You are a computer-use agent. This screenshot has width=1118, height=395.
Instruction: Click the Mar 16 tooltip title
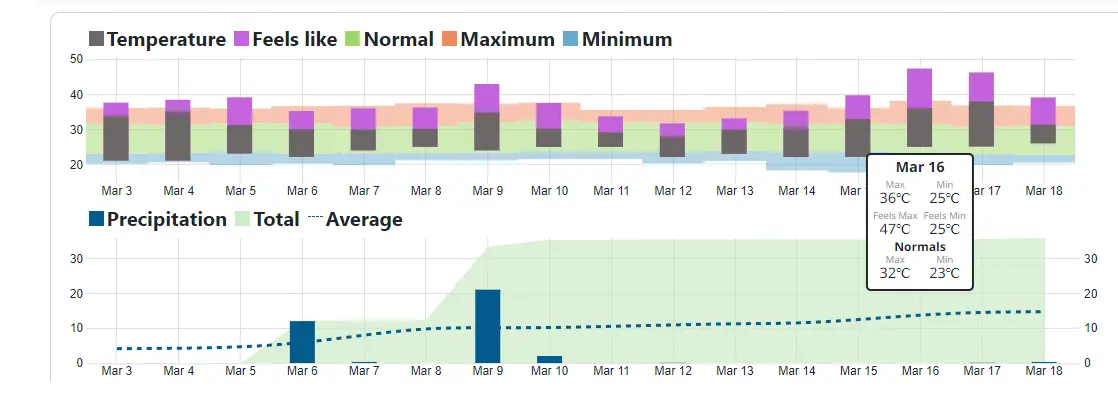(x=920, y=168)
